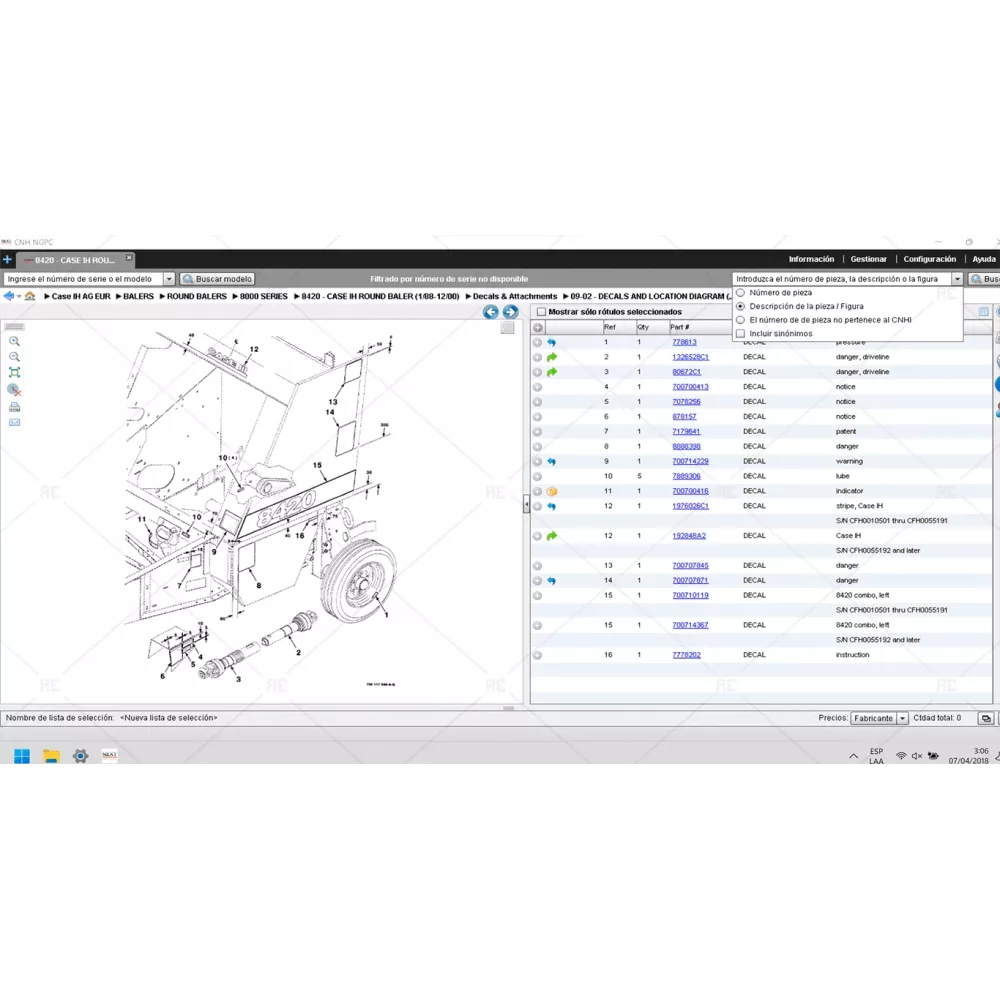The width and height of the screenshot is (1000, 1000).
Task: Open the Precios 'Fabricante' dropdown
Action: coord(902,718)
